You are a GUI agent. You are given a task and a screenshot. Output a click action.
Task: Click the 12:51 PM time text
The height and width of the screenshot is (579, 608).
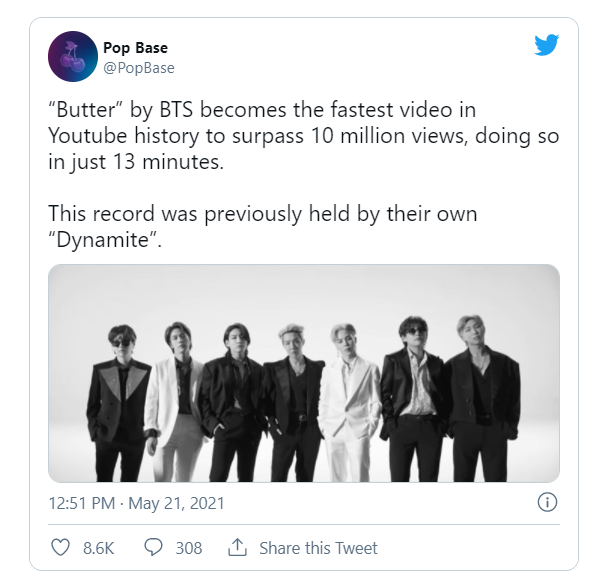pyautogui.click(x=83, y=501)
